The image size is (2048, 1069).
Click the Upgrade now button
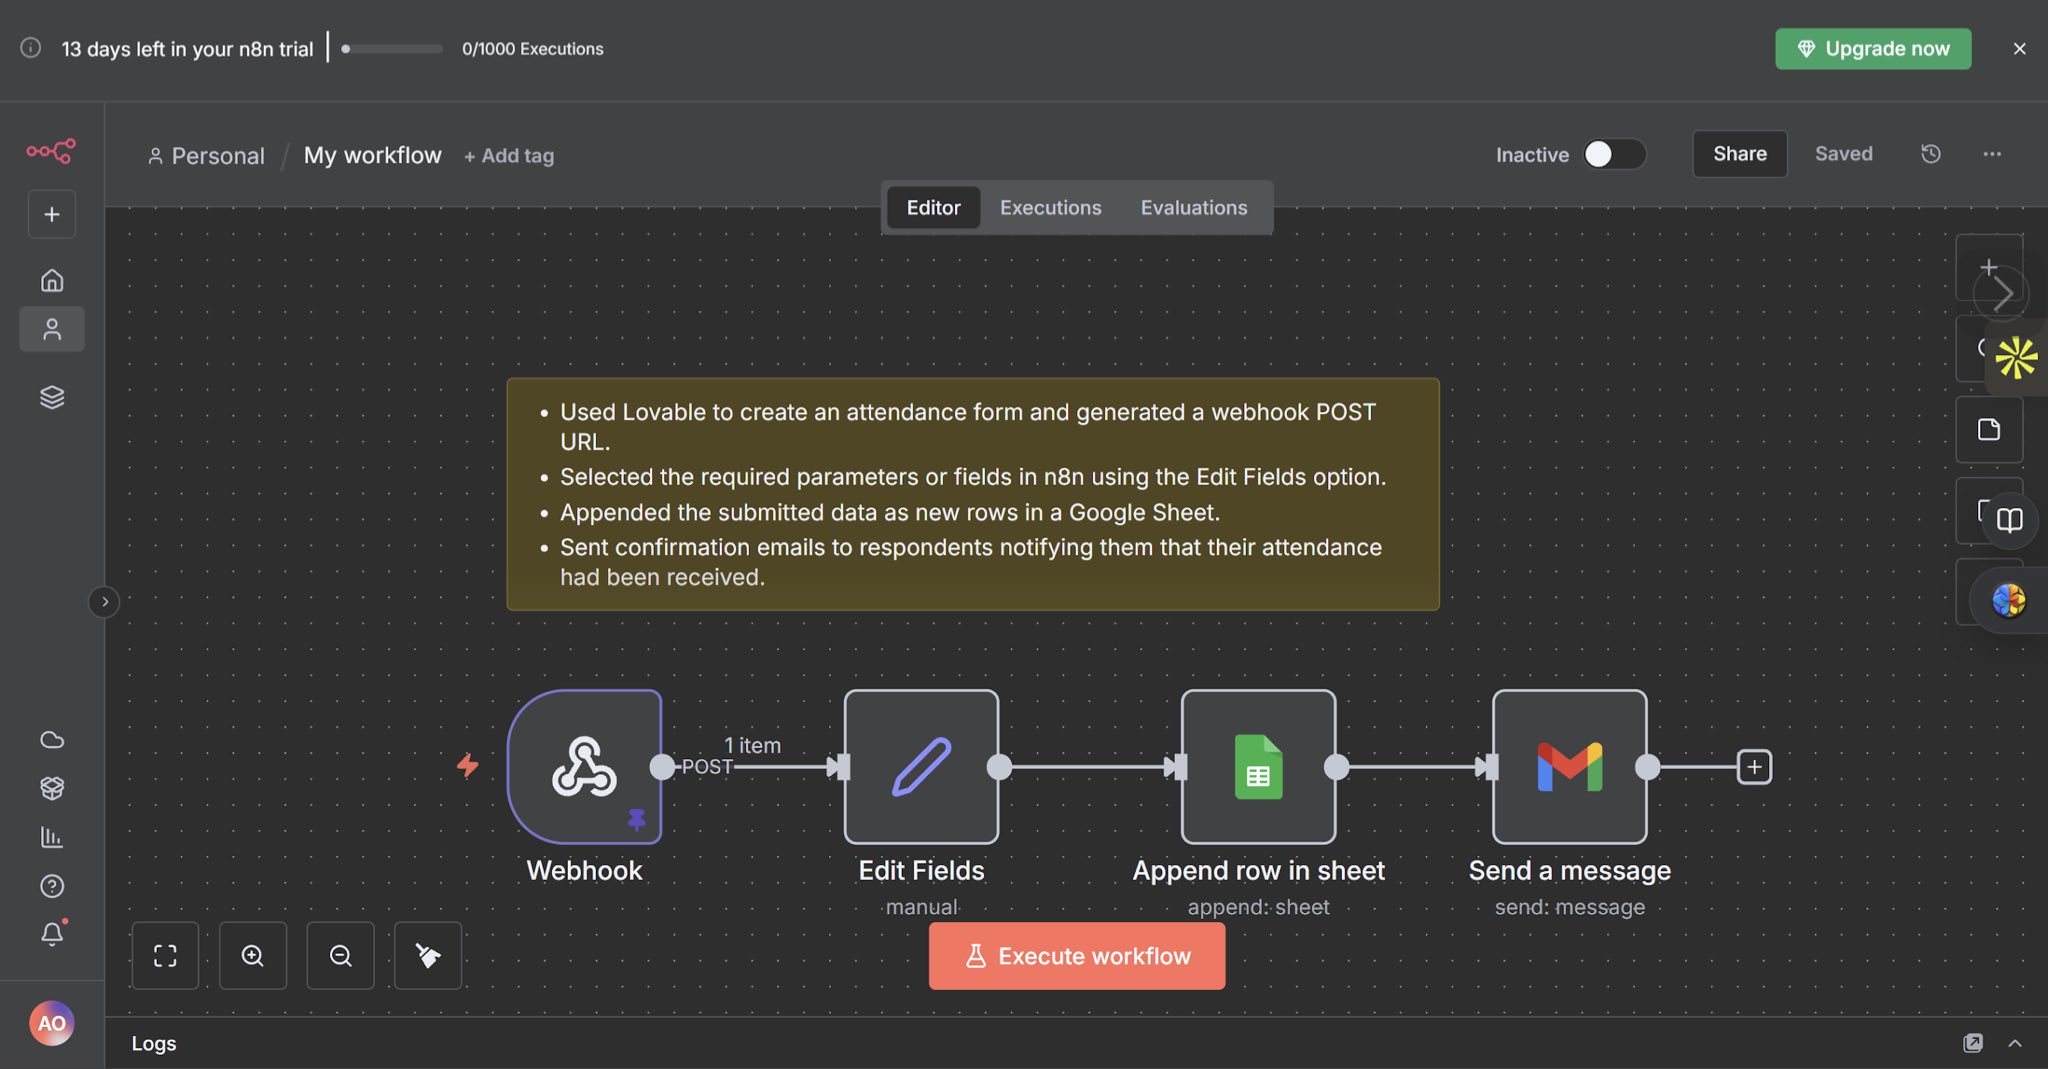(1872, 49)
